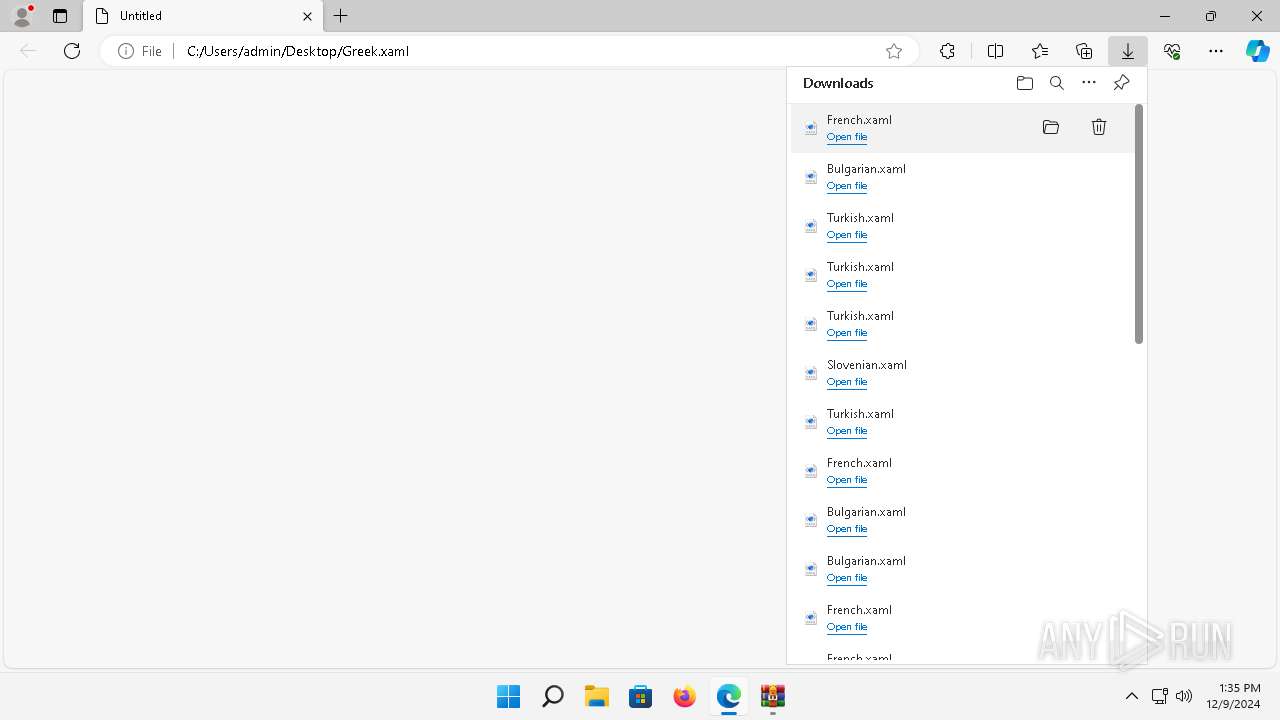Select the Slovenian.xaml download entry
Viewport: 1280px width, 720px height.
tap(962, 373)
